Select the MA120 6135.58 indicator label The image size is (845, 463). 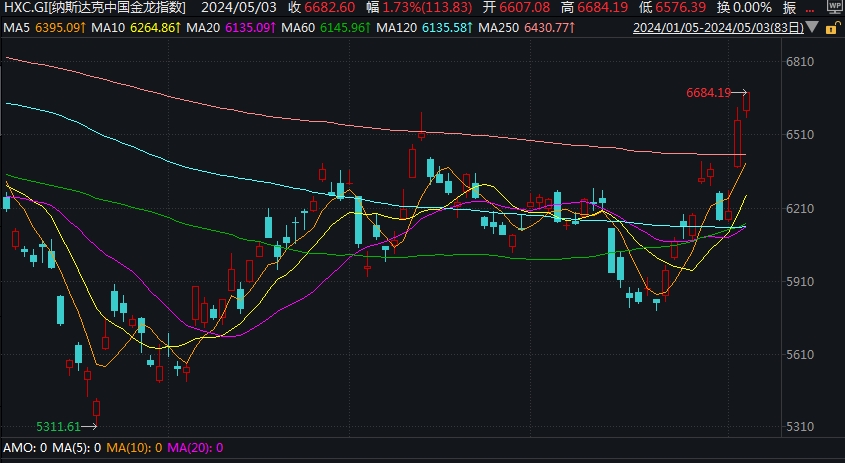[425, 27]
